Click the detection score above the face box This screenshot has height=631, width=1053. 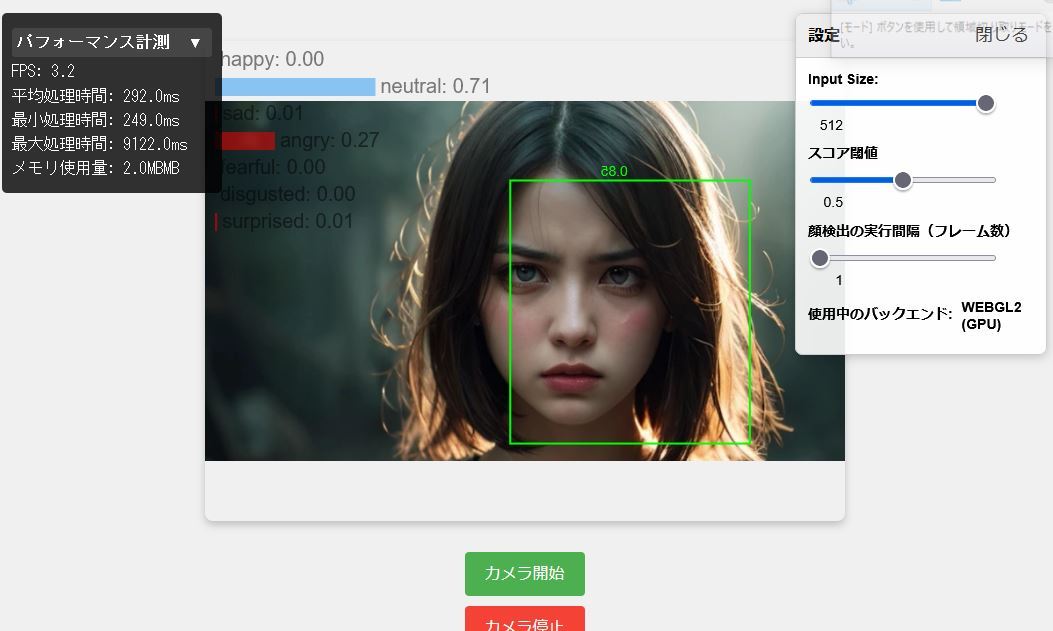tap(614, 171)
